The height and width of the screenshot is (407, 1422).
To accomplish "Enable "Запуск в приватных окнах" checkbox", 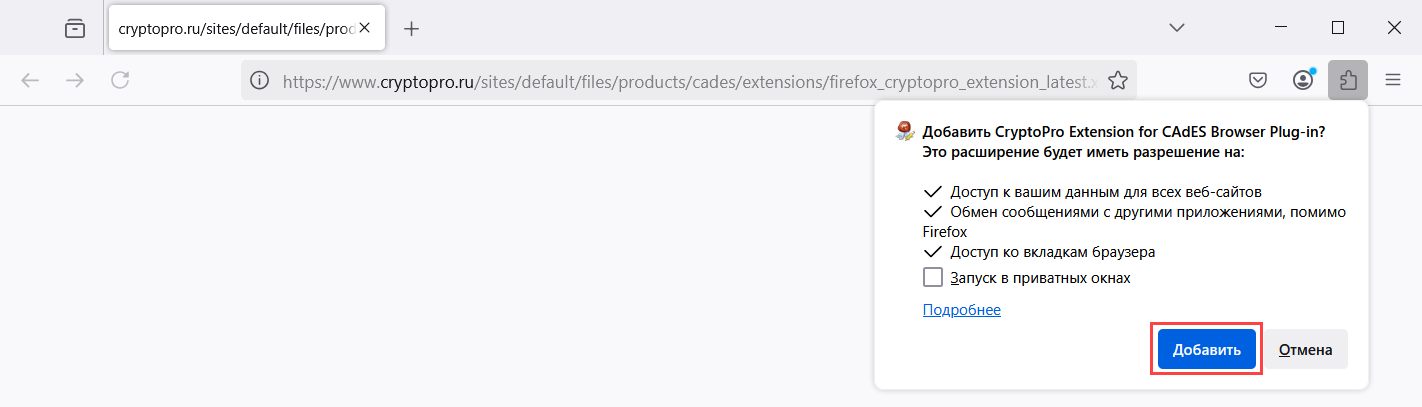I will click(x=933, y=277).
